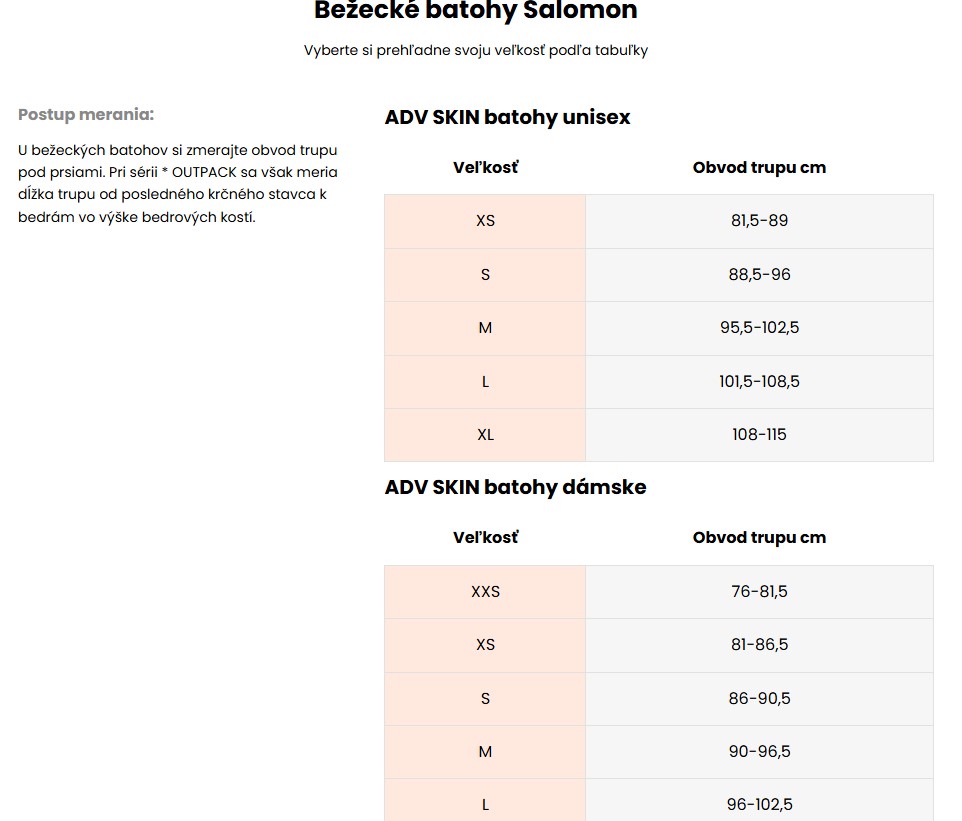Image resolution: width=962 pixels, height=821 pixels.
Task: Click the unisex XS size cell
Action: coord(485,222)
